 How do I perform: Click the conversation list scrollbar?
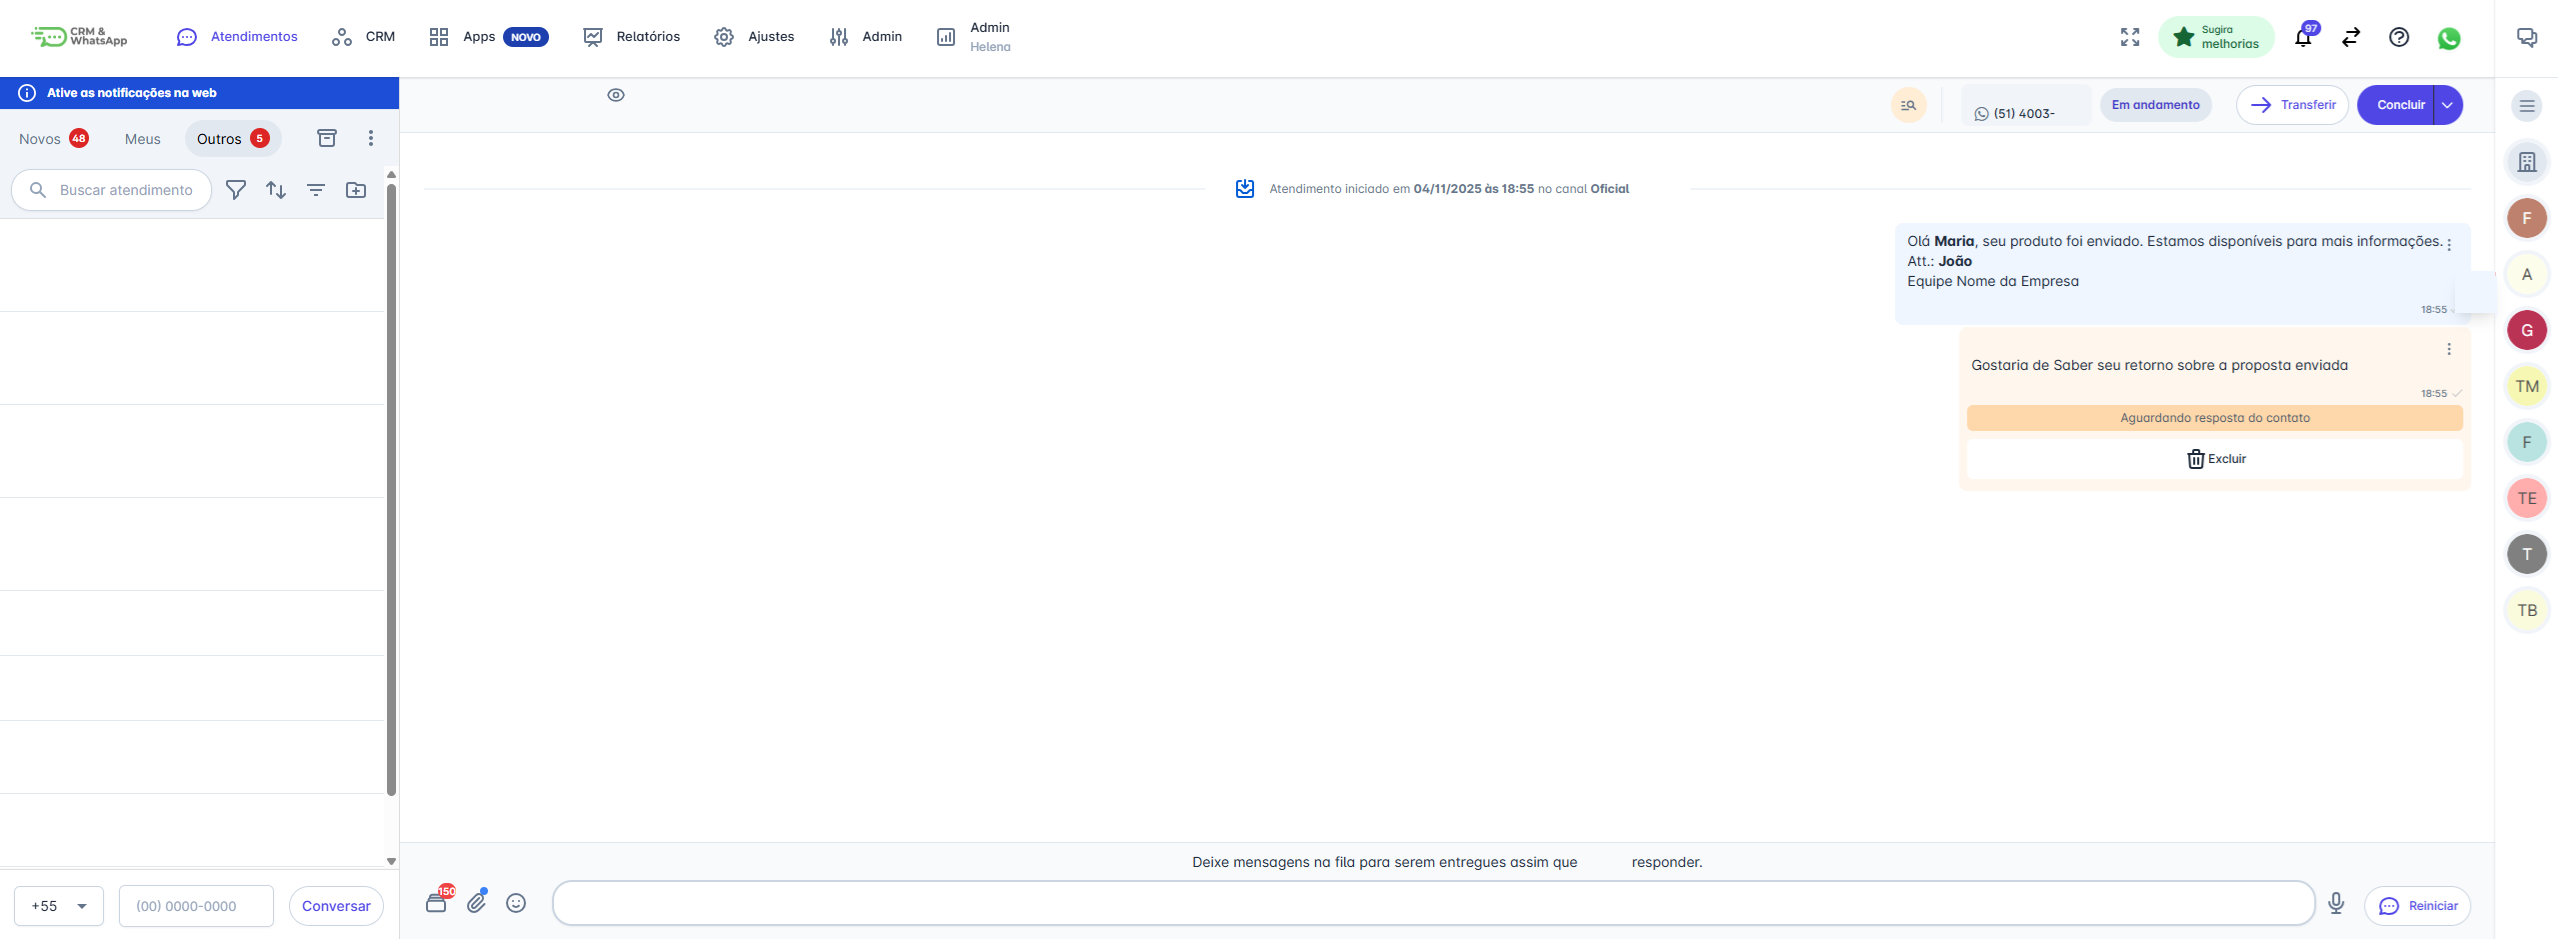pos(391,490)
